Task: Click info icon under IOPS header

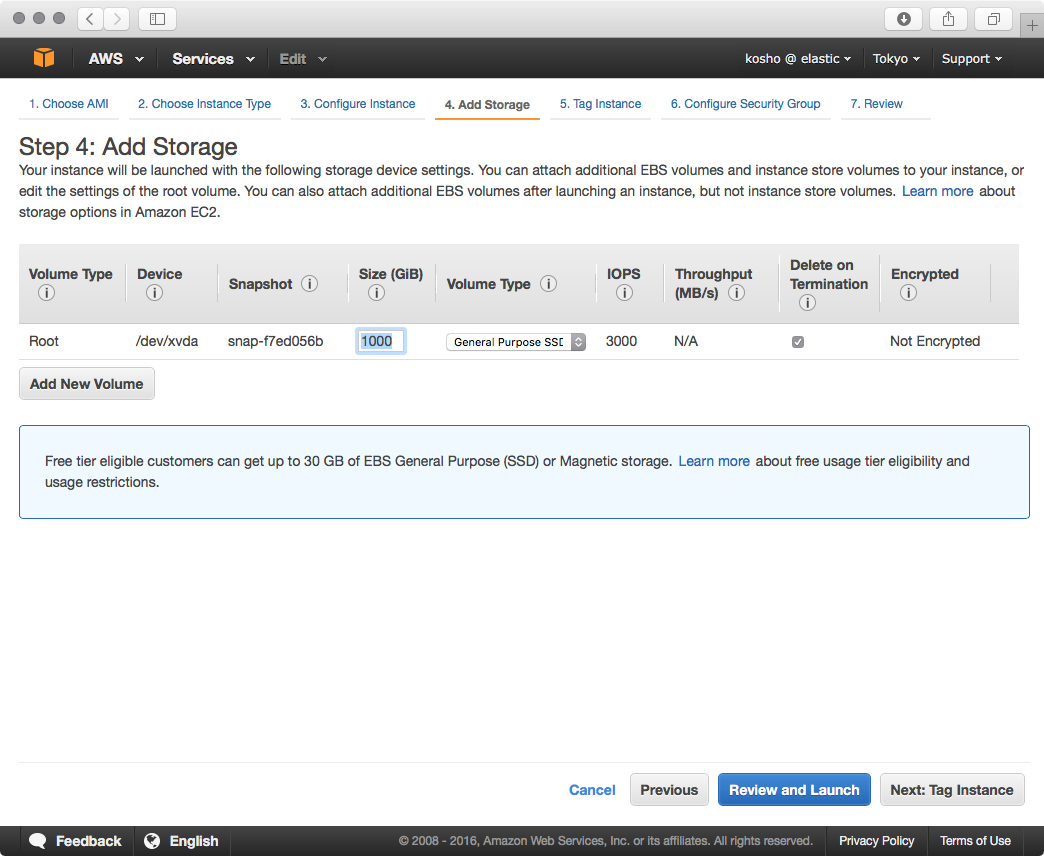Action: [624, 293]
